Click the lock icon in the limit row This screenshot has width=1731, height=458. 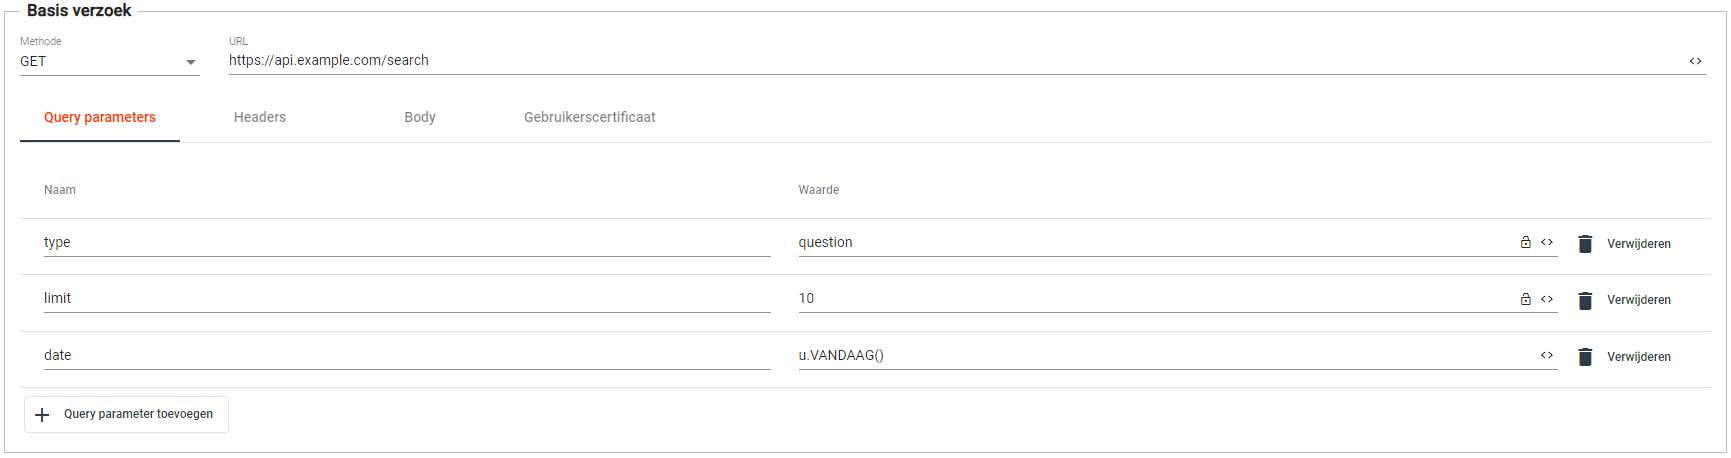tap(1525, 299)
